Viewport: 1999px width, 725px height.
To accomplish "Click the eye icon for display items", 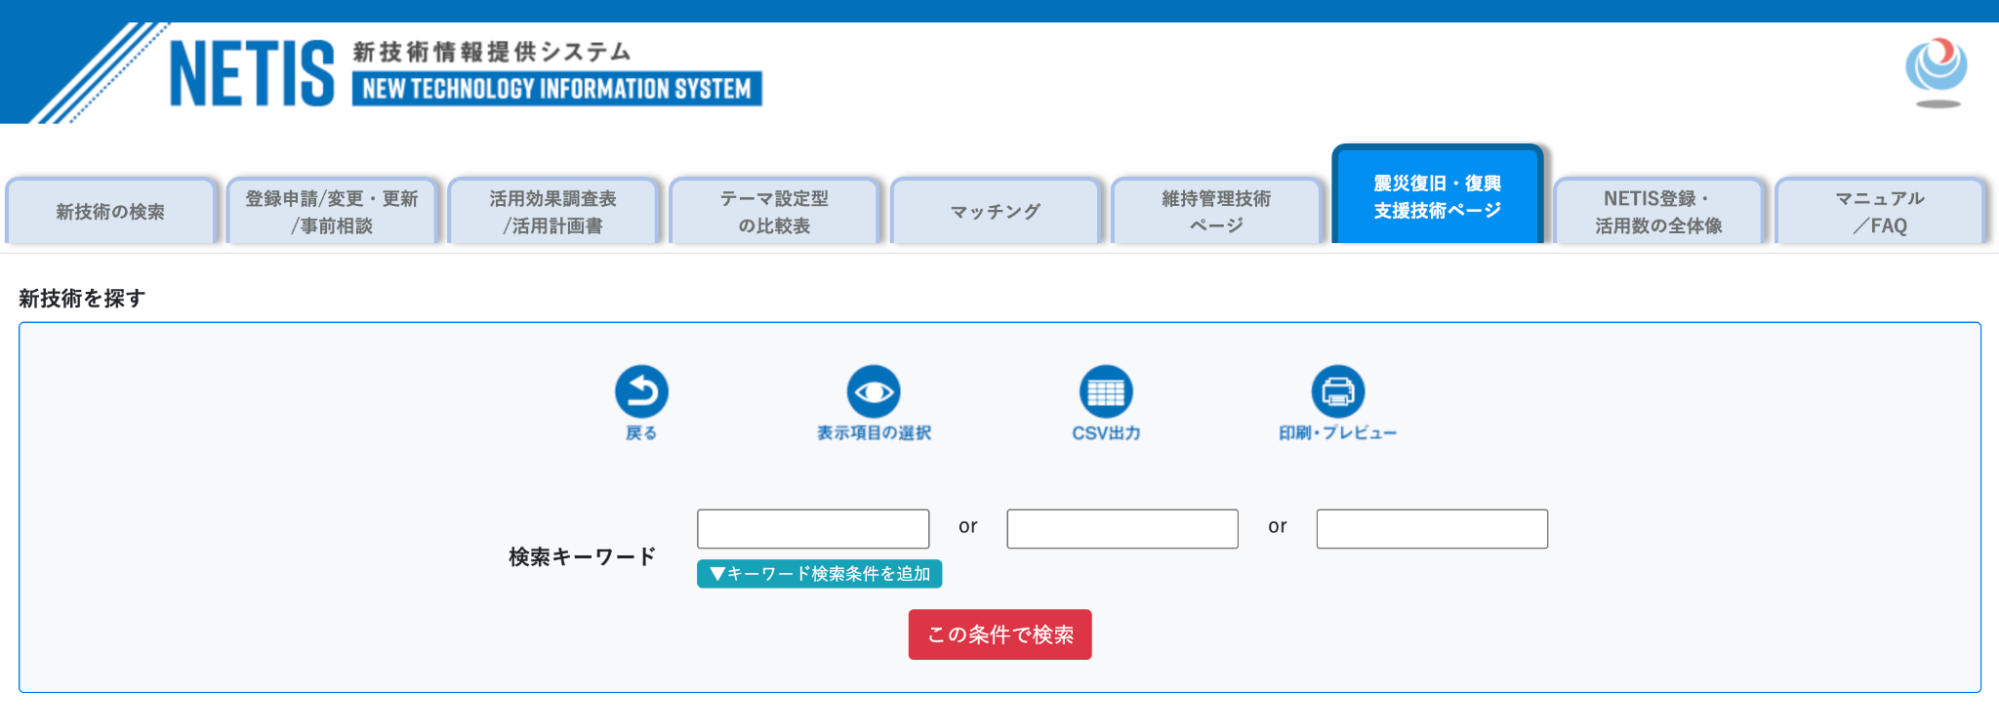I will pyautogui.click(x=873, y=391).
